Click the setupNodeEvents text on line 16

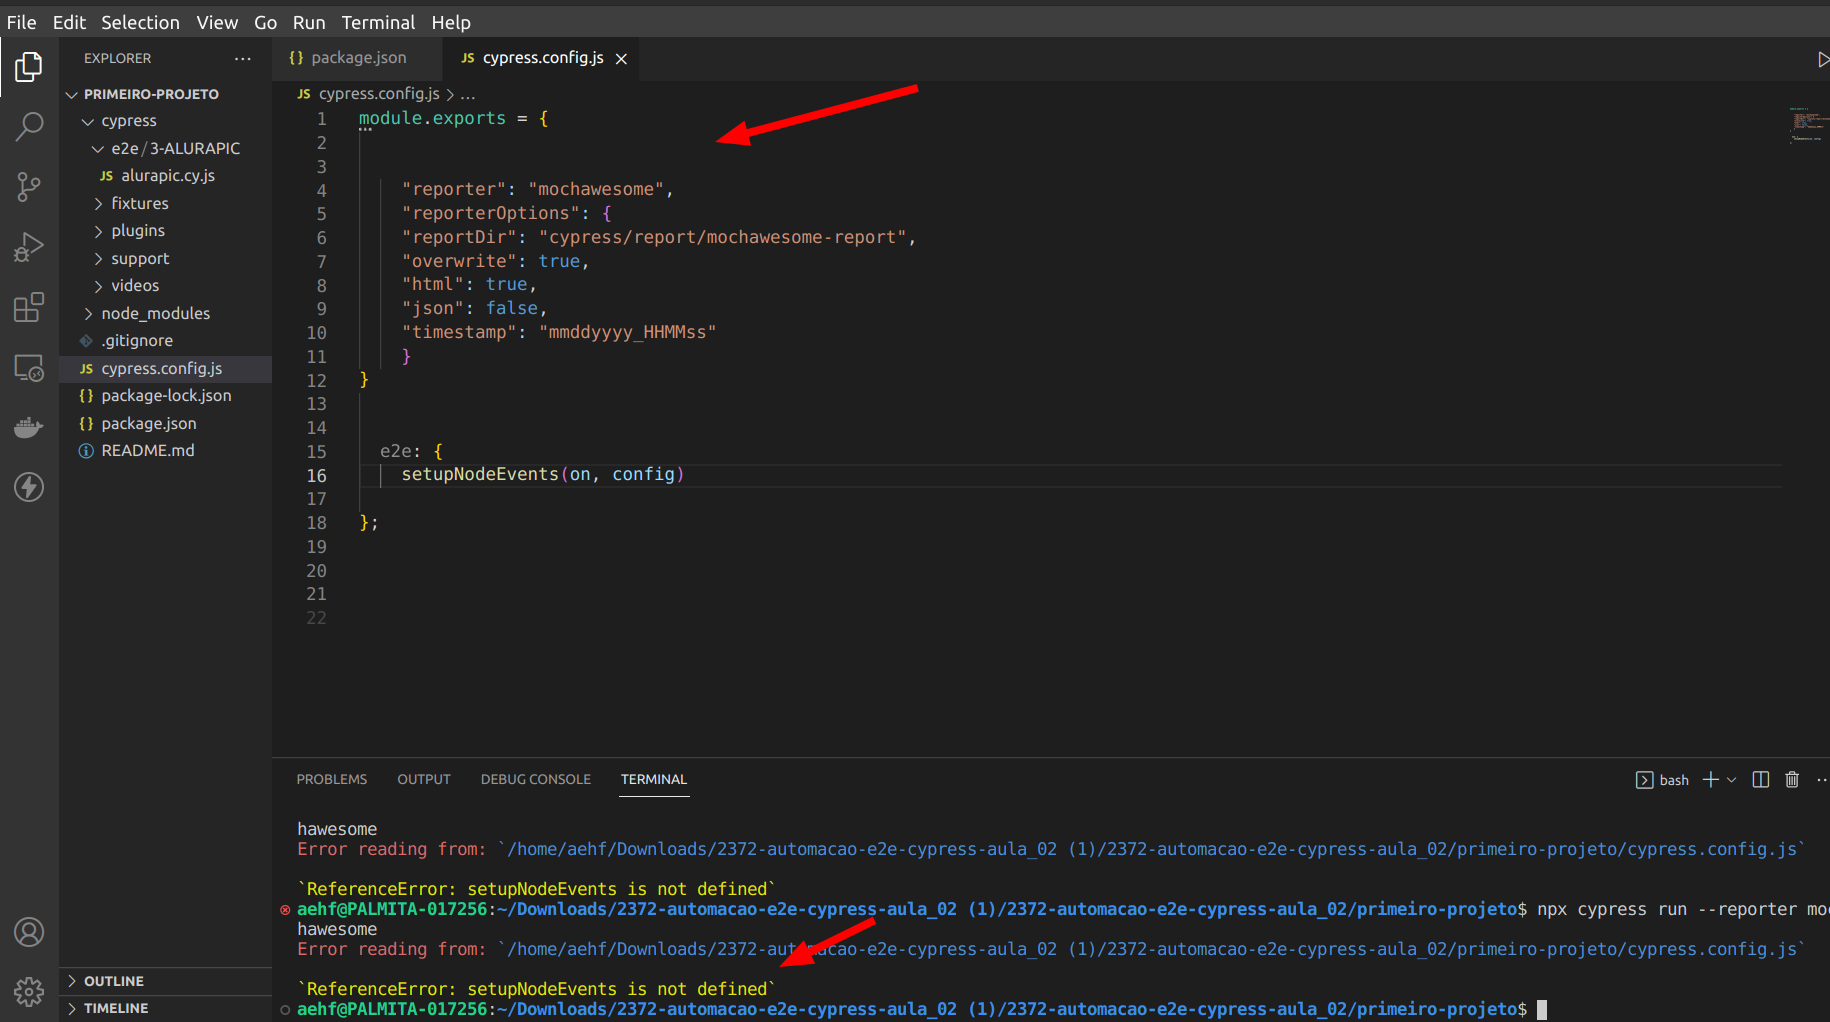pyautogui.click(x=480, y=475)
